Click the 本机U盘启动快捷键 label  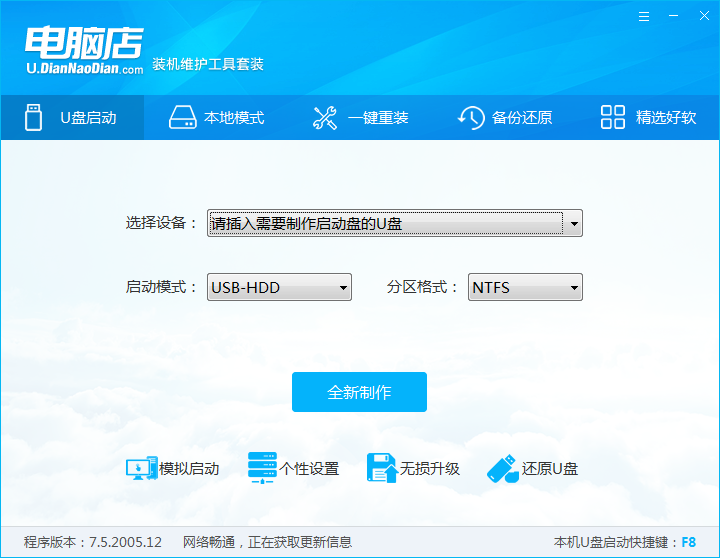pos(616,542)
